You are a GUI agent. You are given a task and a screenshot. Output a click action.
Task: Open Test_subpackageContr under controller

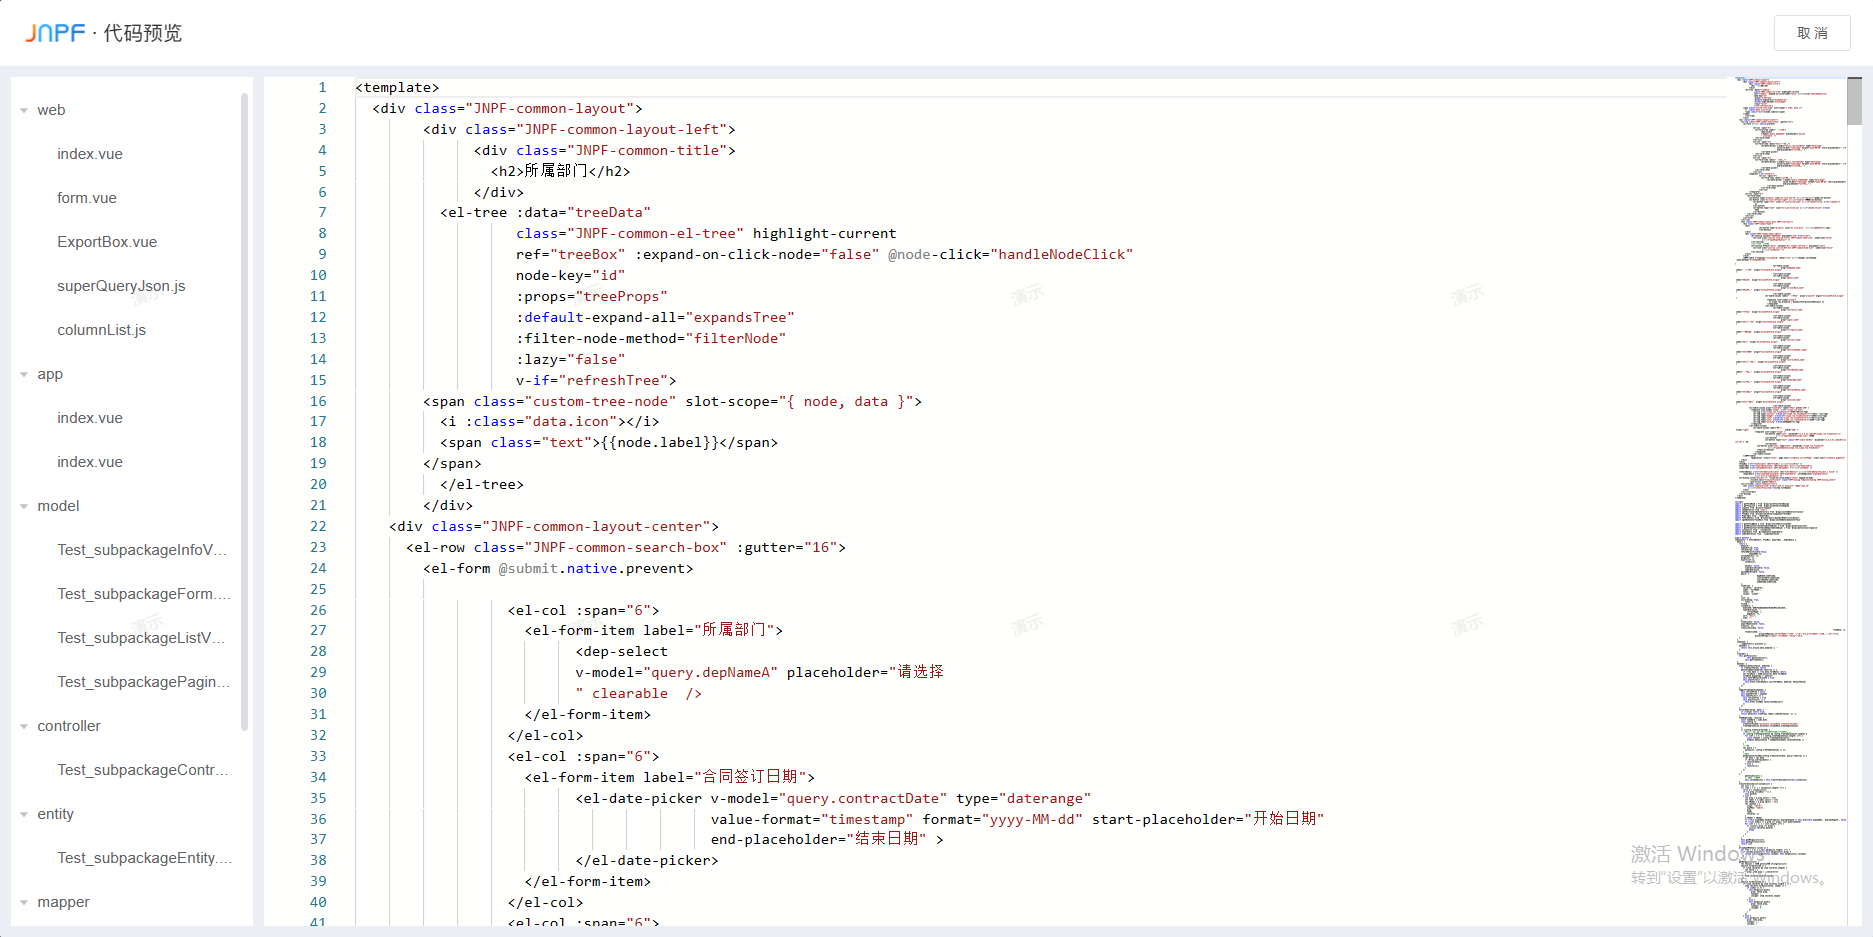(143, 770)
